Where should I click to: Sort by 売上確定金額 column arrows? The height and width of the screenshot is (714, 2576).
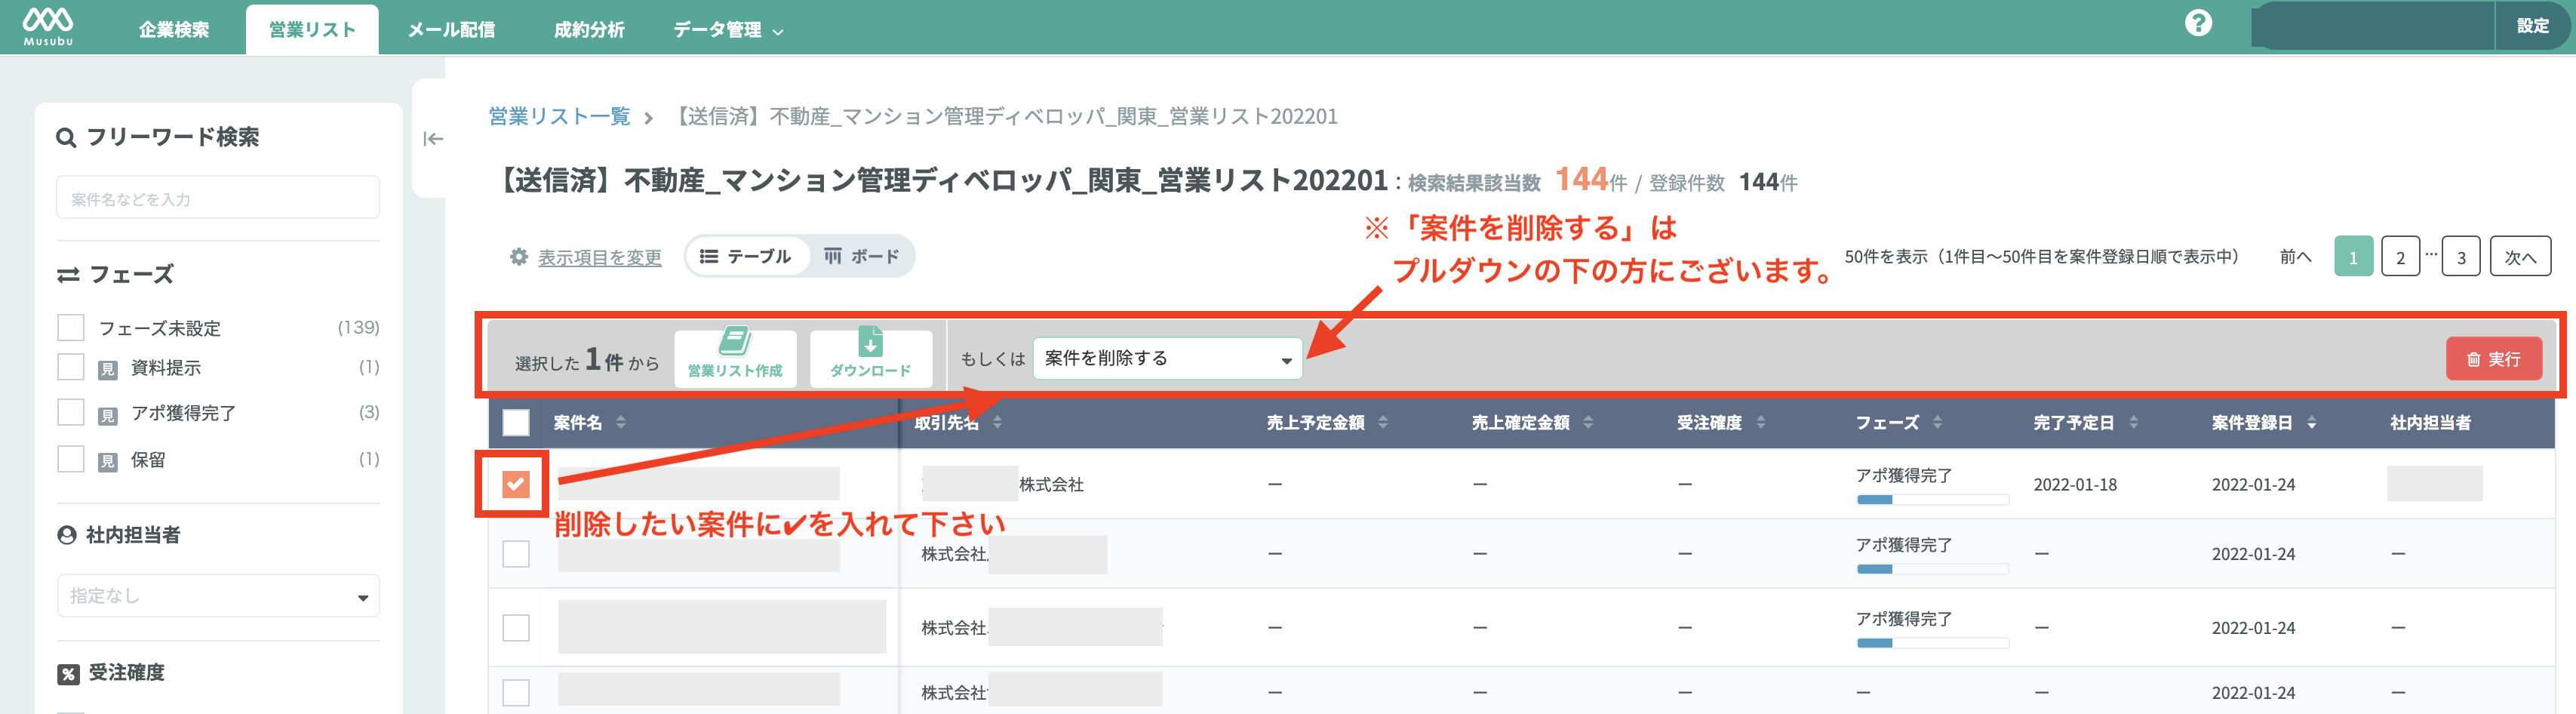(x=1588, y=423)
